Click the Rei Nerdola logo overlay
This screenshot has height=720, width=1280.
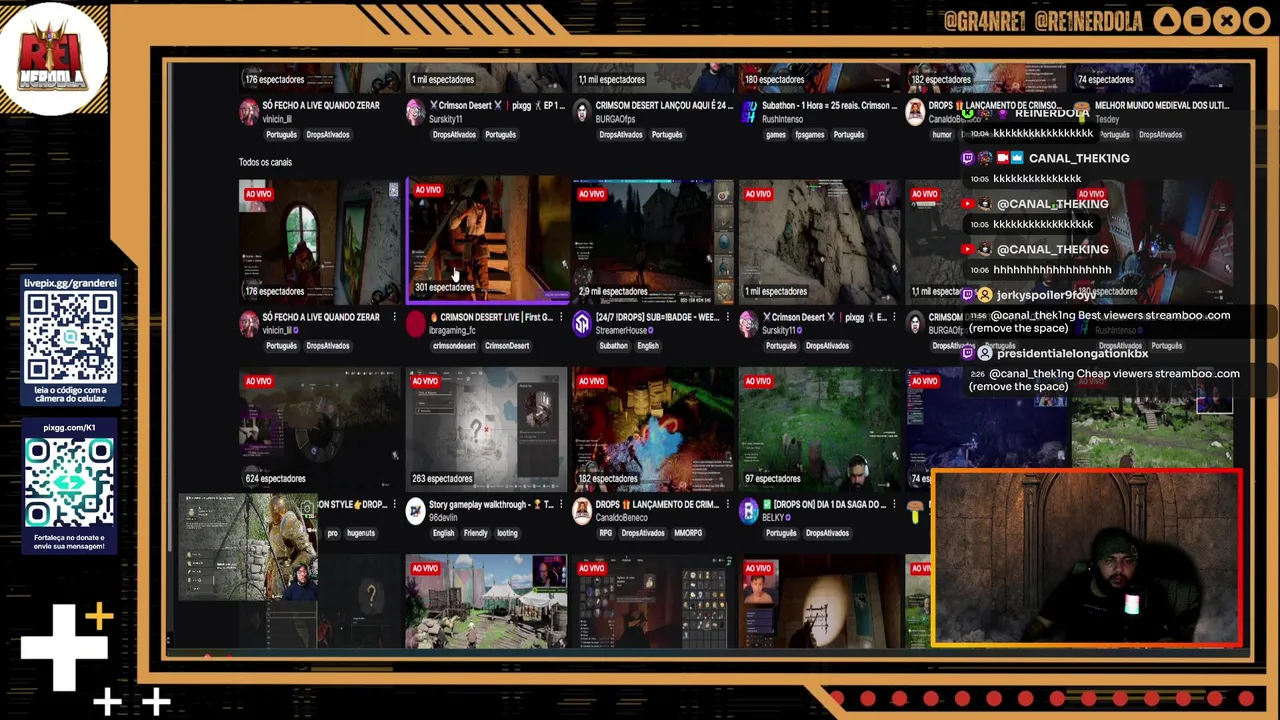pyautogui.click(x=55, y=58)
